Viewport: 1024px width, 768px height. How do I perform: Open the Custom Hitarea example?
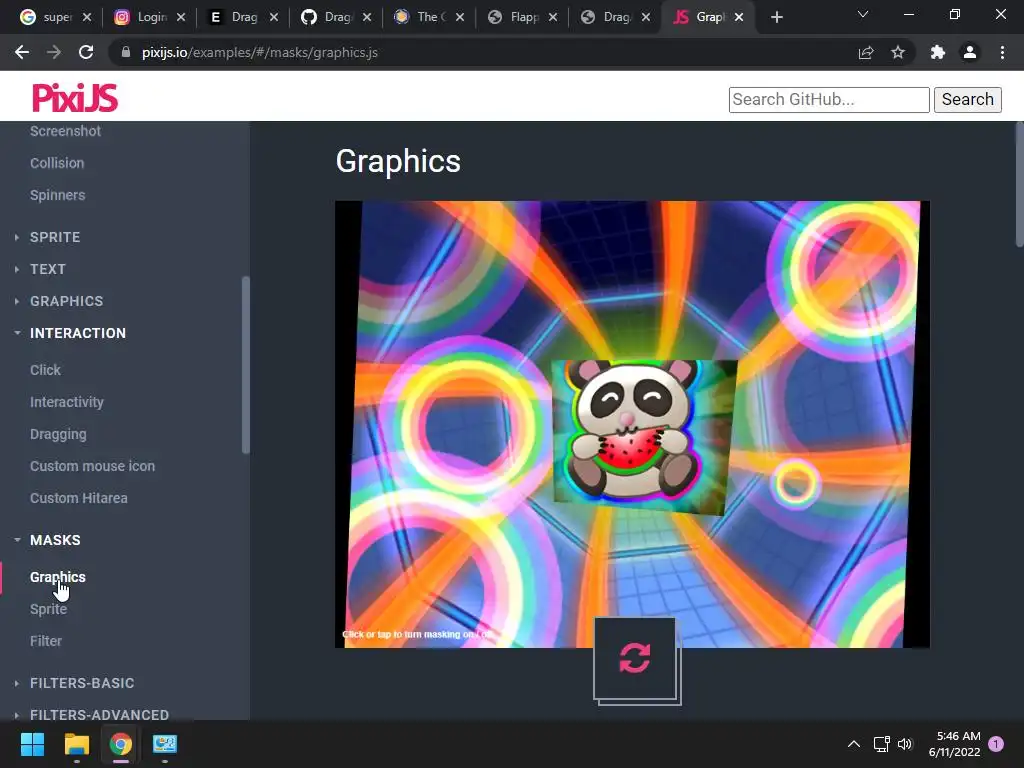point(78,498)
